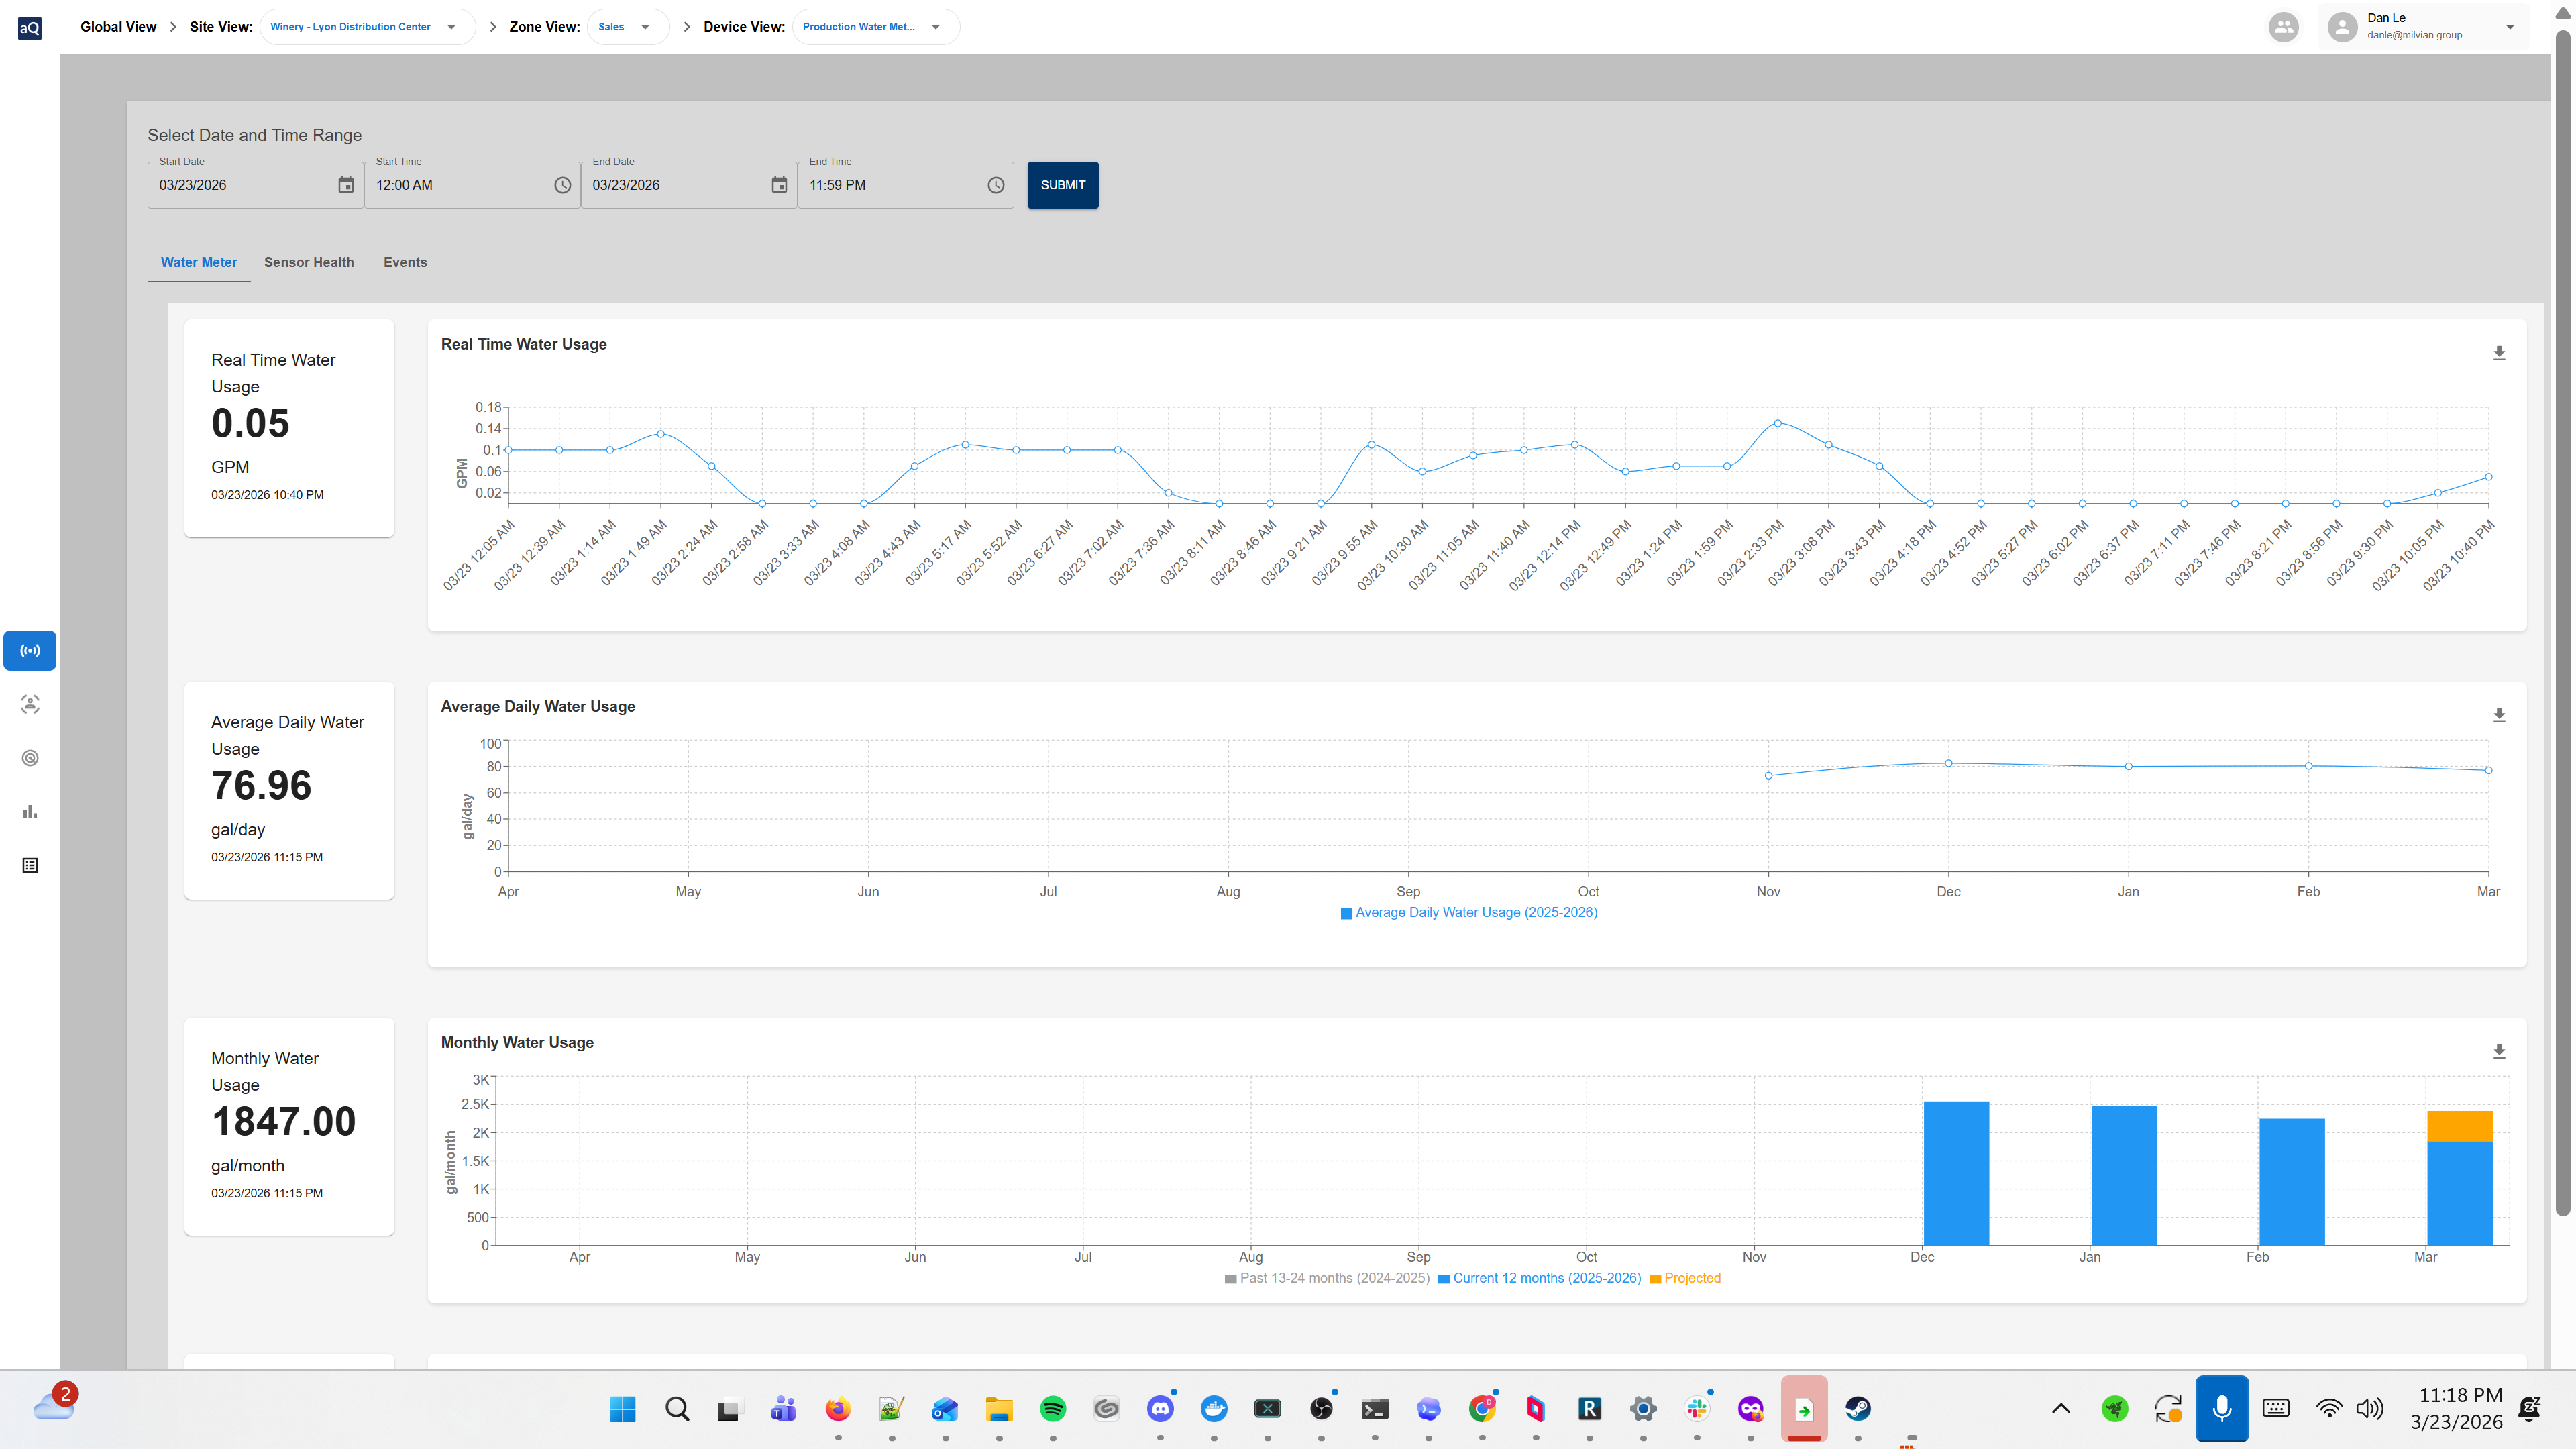Image resolution: width=2576 pixels, height=1449 pixels.
Task: Click the Dan Le profile avatar
Action: [x=2342, y=27]
